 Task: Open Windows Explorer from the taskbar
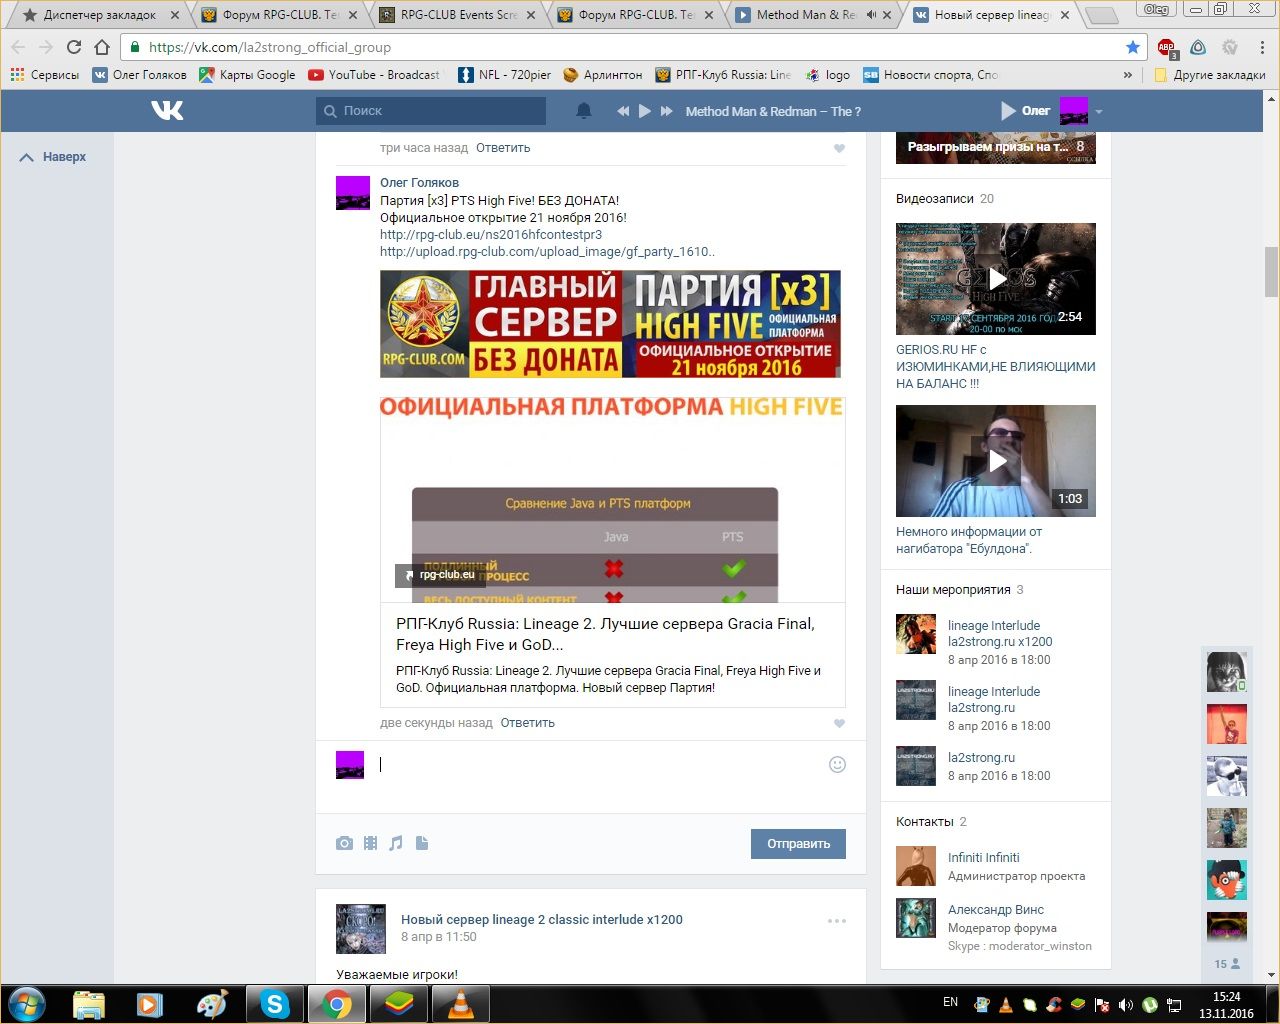88,1003
